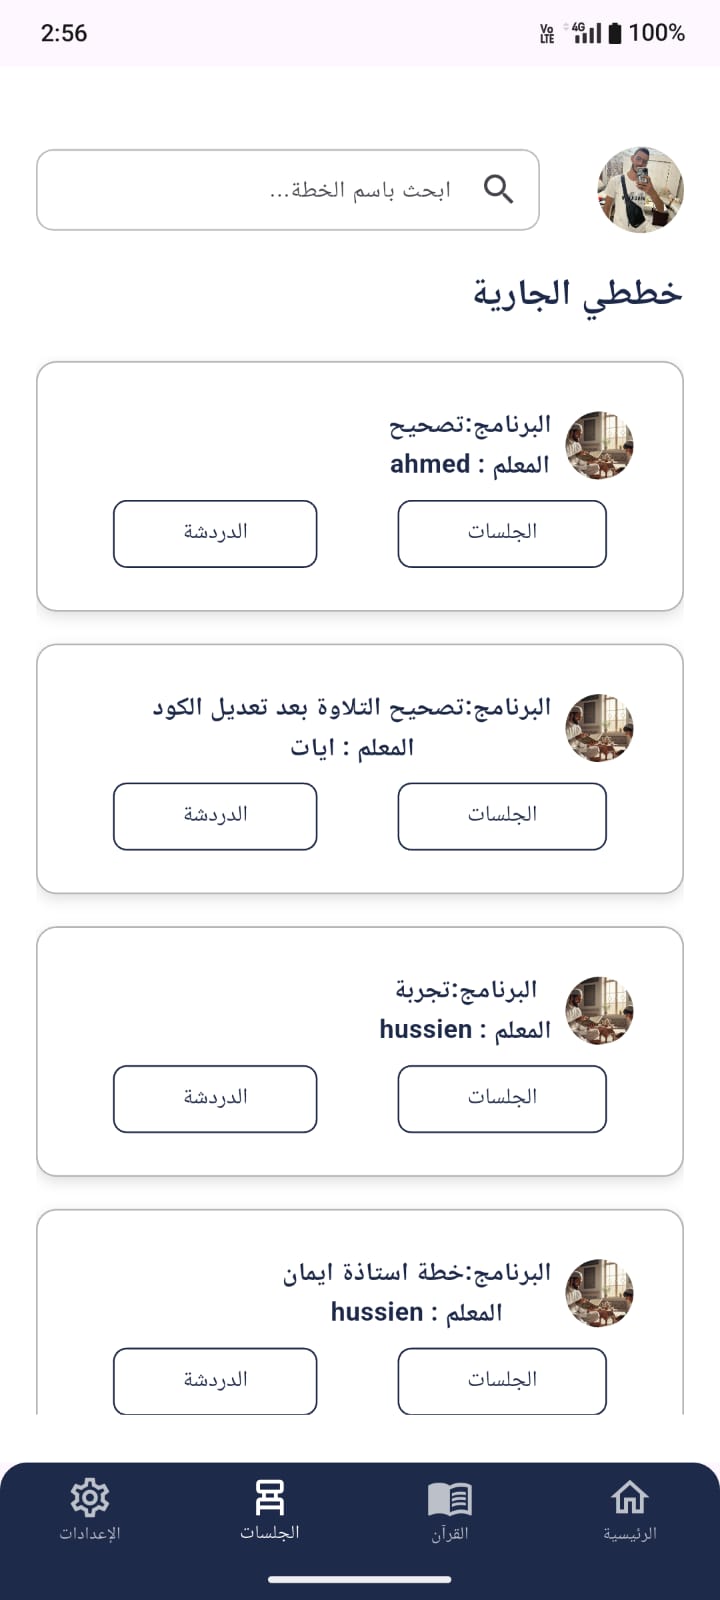Viewport: 720px width, 1600px height.
Task: Tap the search magnifier icon
Action: [498, 189]
